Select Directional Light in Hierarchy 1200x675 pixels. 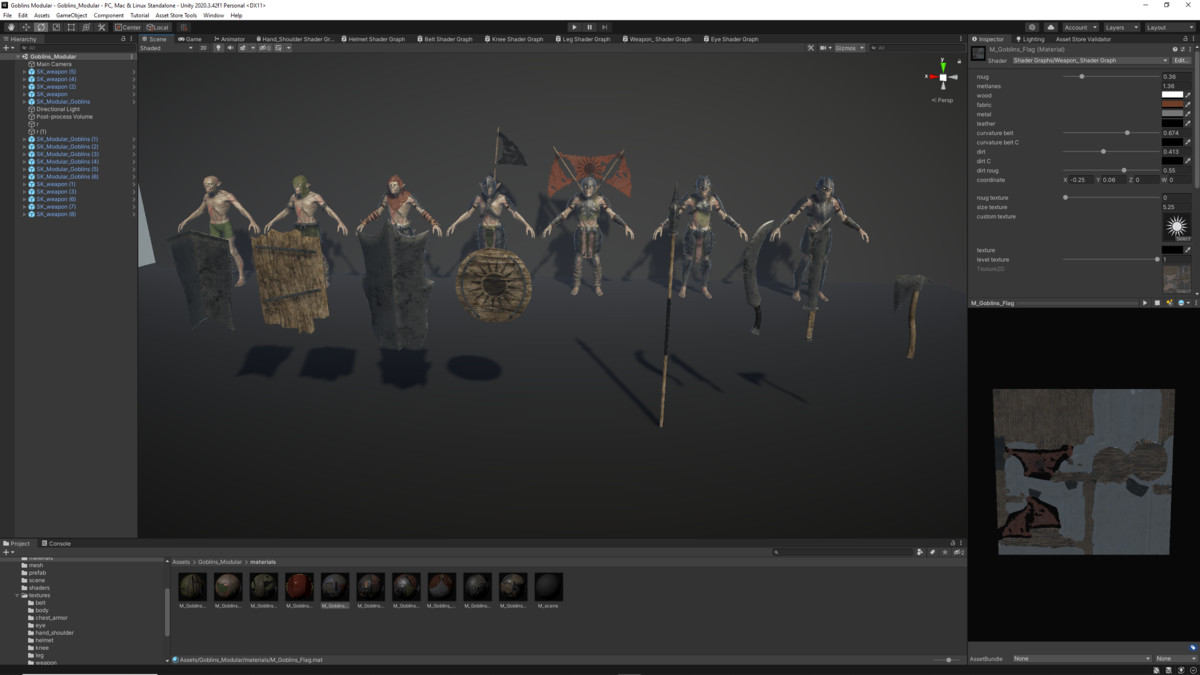coord(58,109)
